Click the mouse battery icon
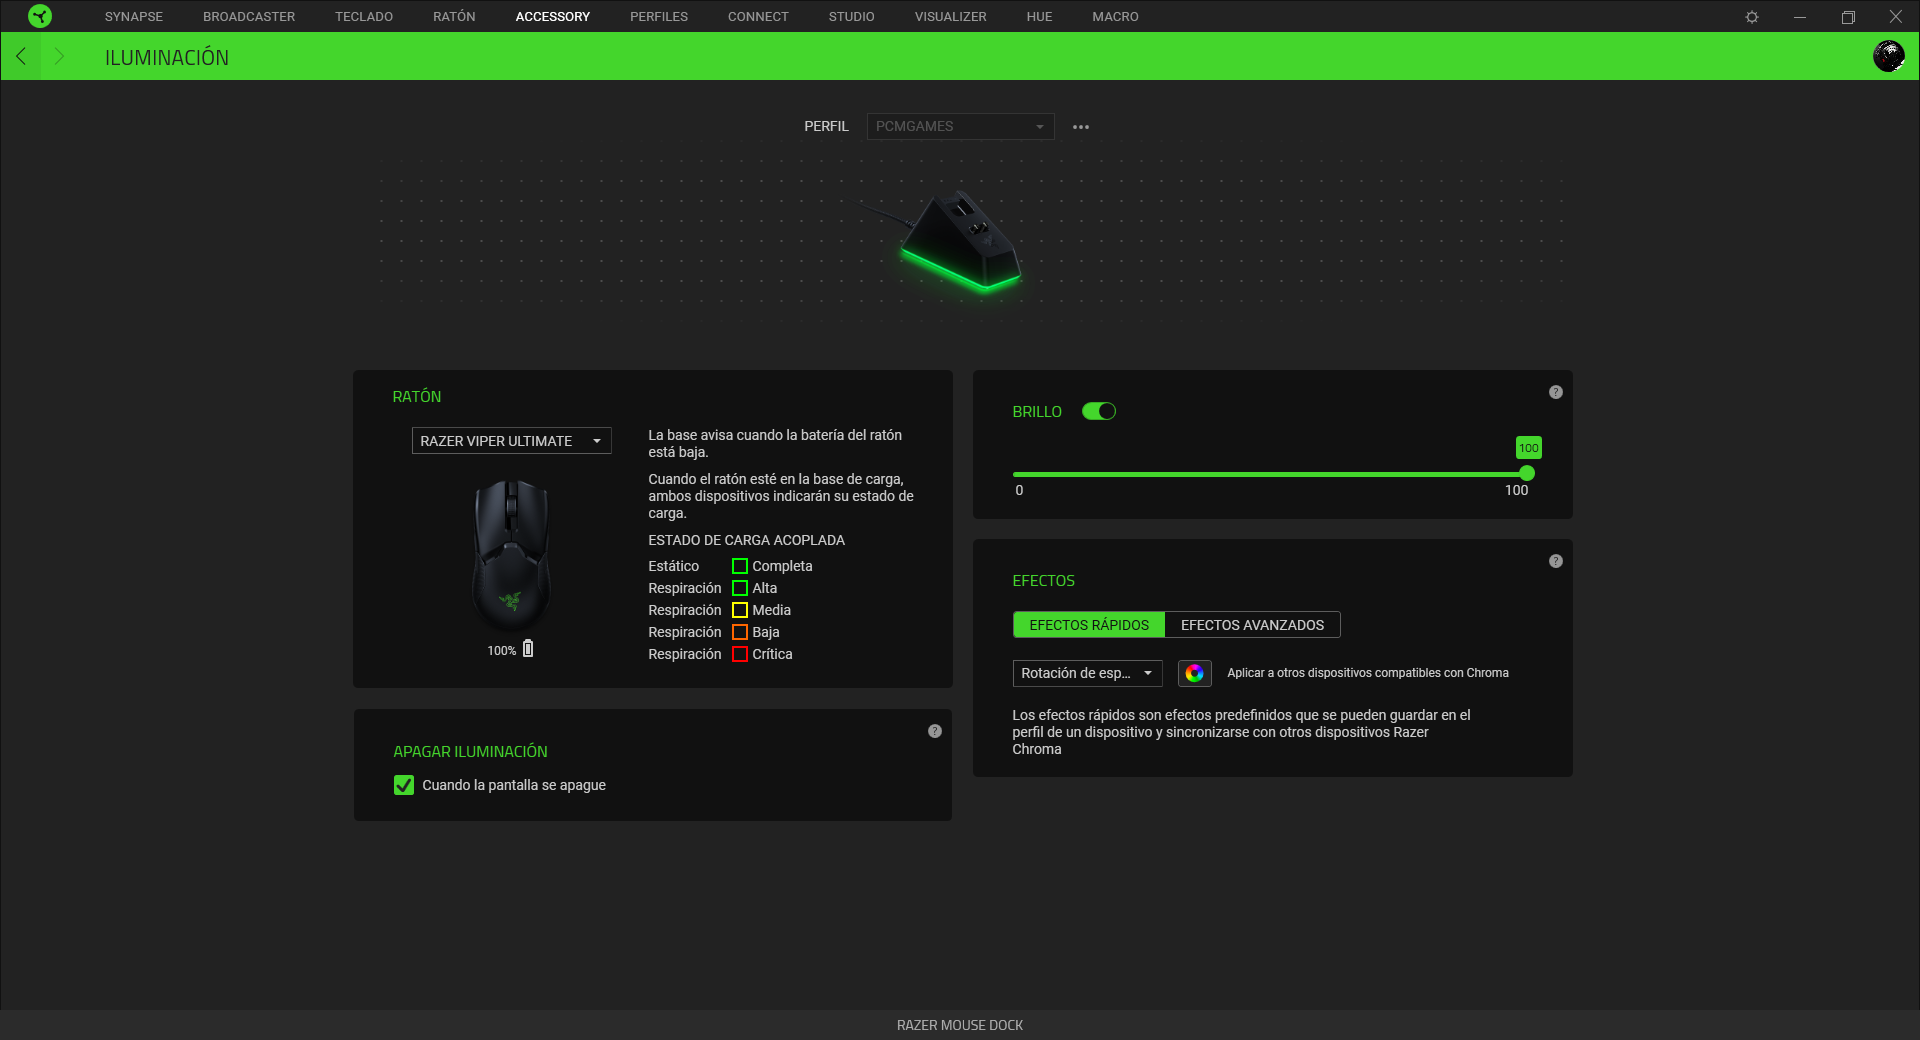The height and width of the screenshot is (1040, 1920). [x=528, y=649]
